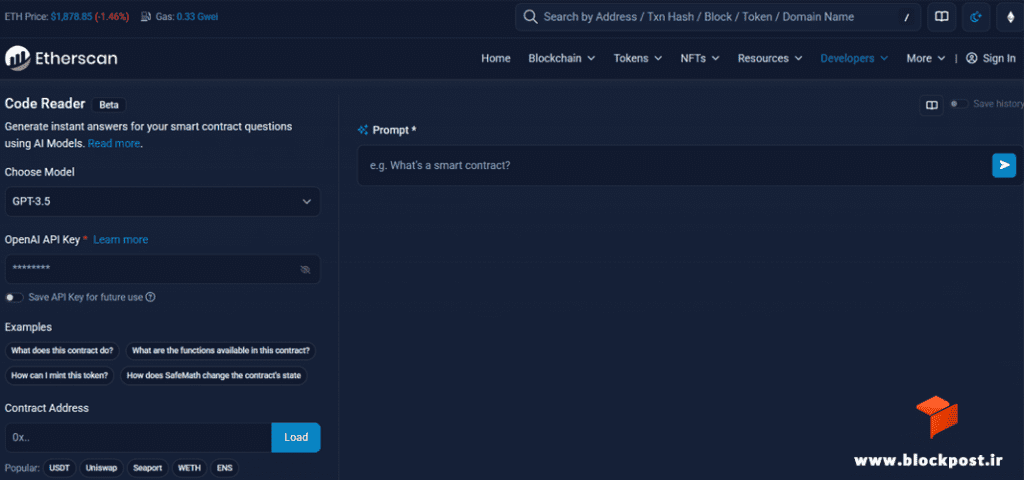Expand the GPT-3.5 model dropdown
The height and width of the screenshot is (480, 1024).
163,202
